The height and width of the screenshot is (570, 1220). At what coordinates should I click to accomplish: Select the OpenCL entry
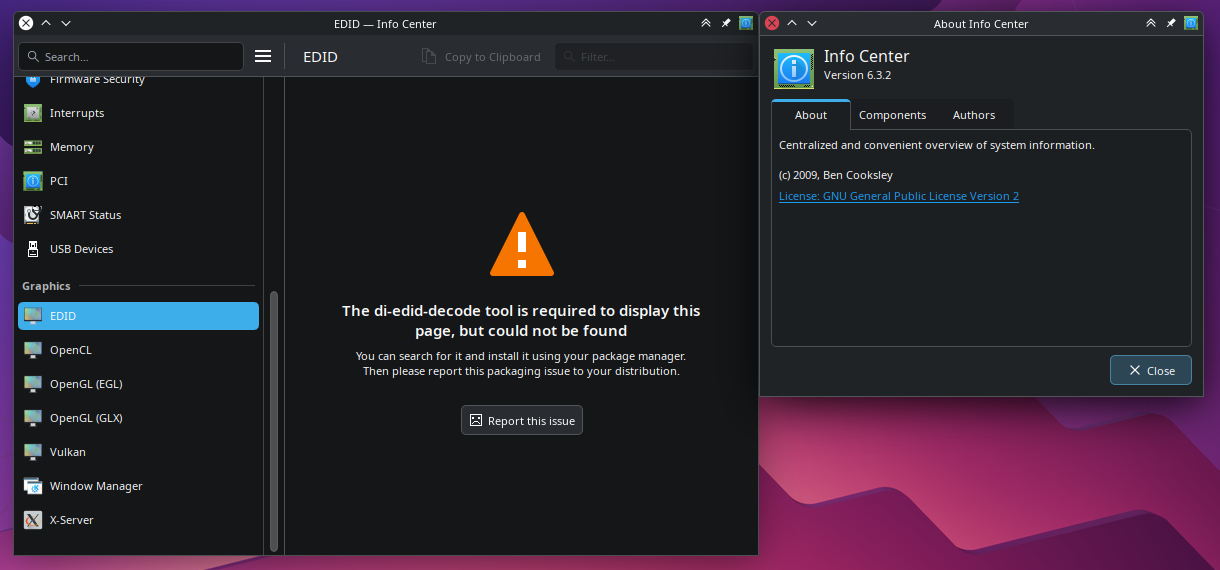click(x=138, y=350)
